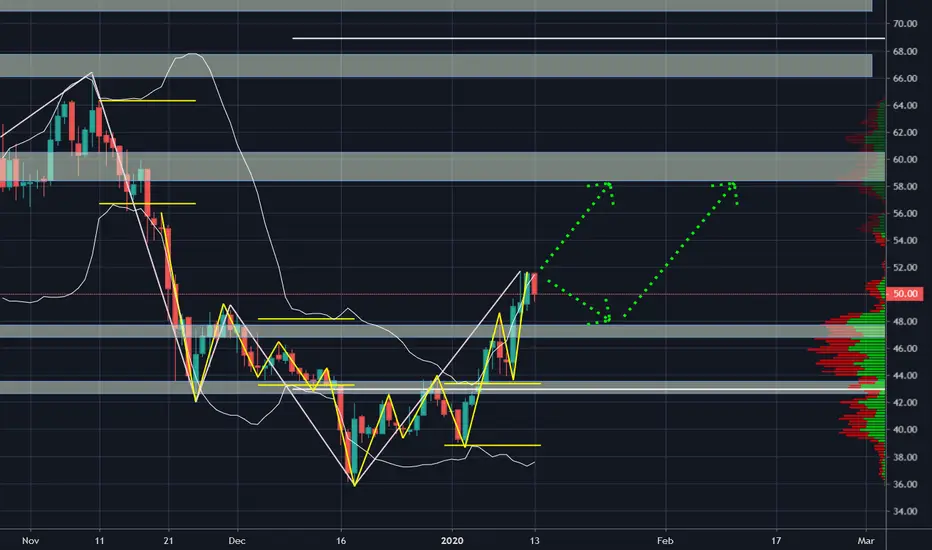Image resolution: width=932 pixels, height=550 pixels.
Task: Click the 40.00 price axis label
Action: pos(905,430)
